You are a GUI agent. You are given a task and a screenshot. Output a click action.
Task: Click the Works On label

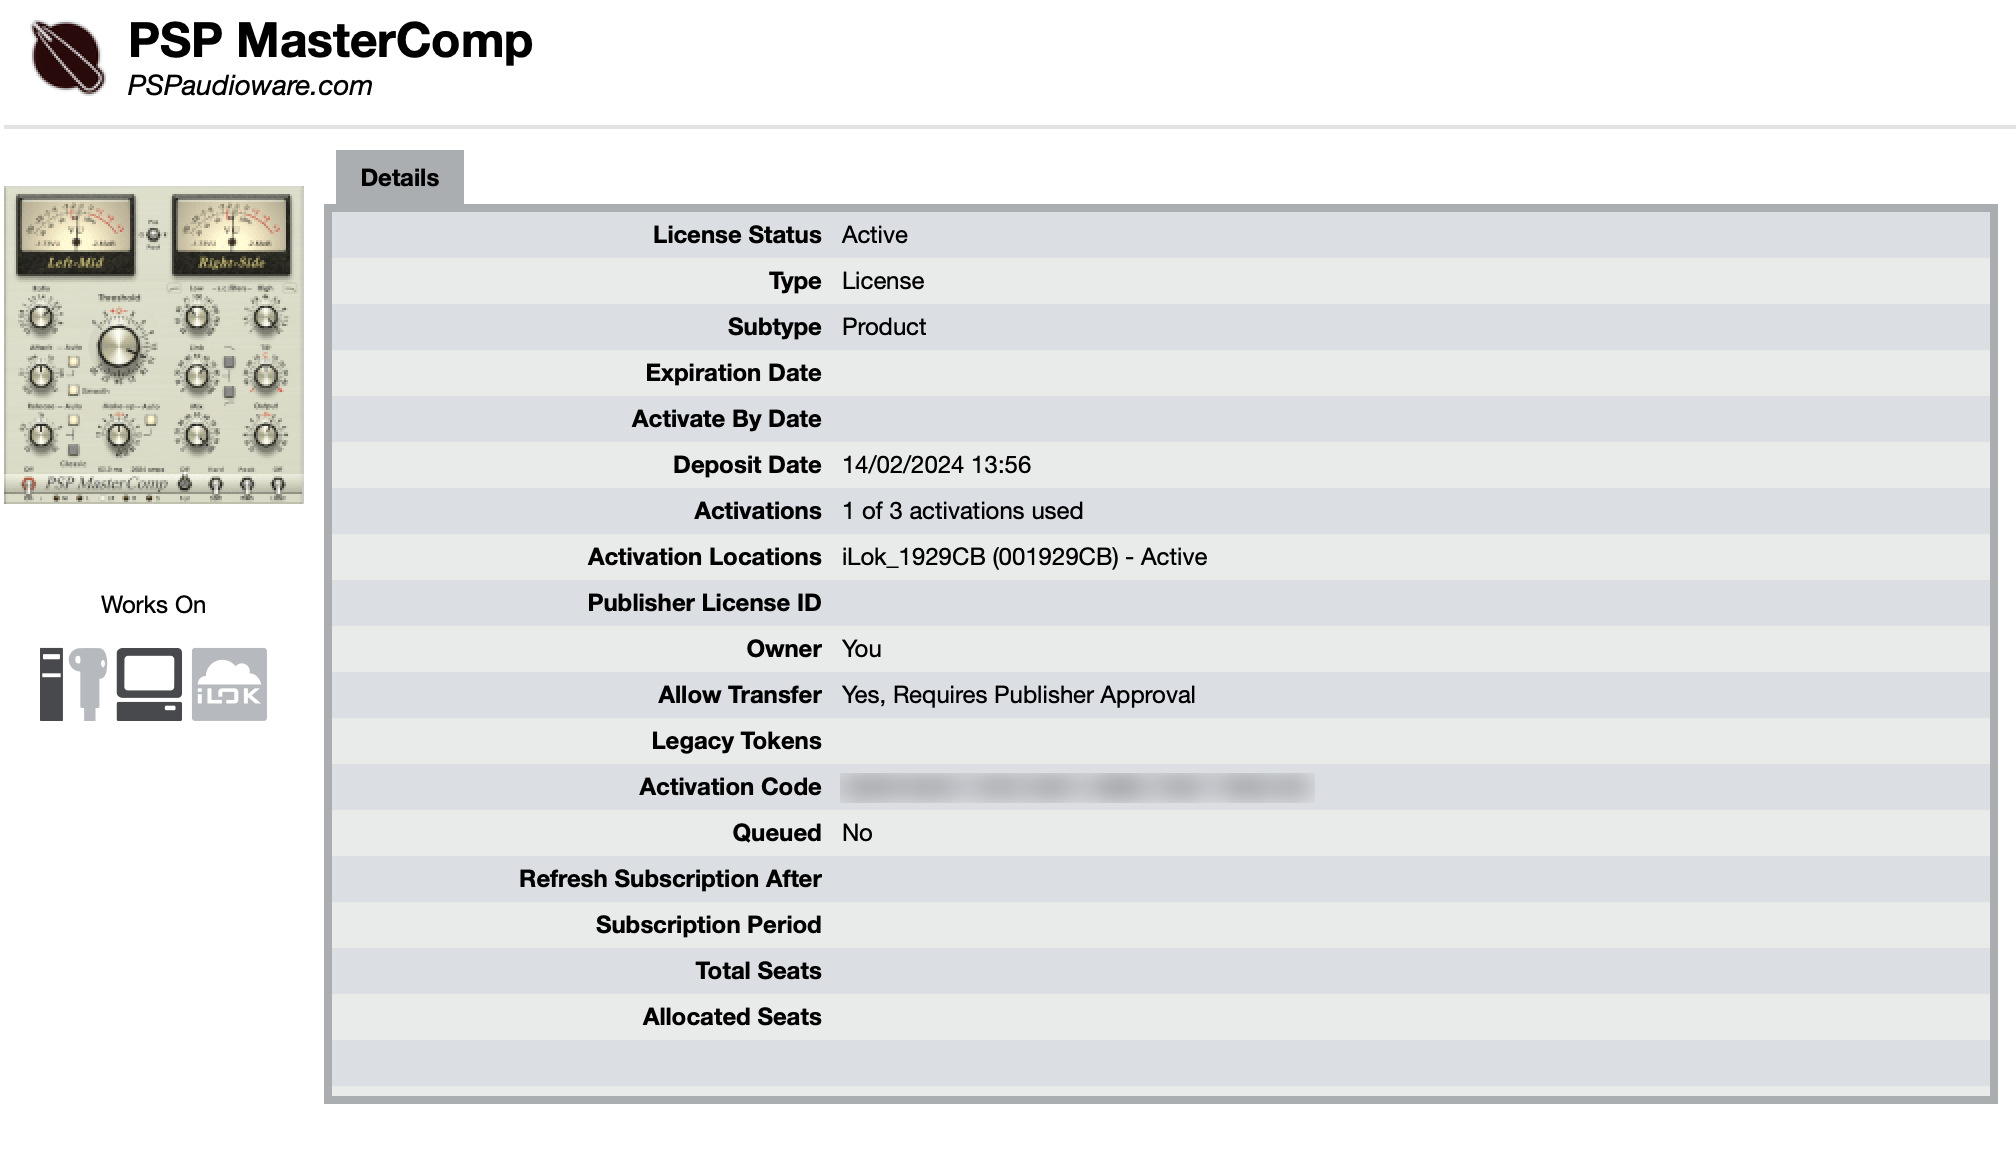tap(153, 605)
